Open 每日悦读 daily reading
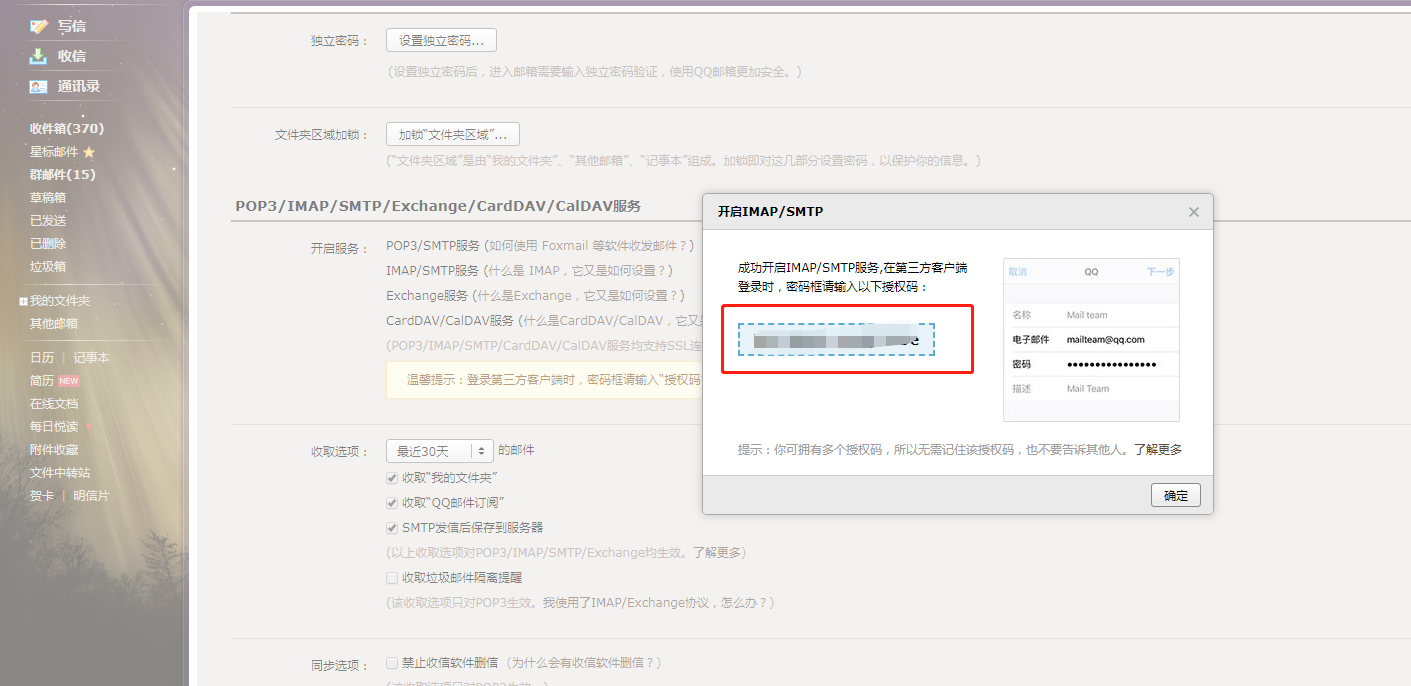This screenshot has height=686, width=1411. tap(54, 427)
